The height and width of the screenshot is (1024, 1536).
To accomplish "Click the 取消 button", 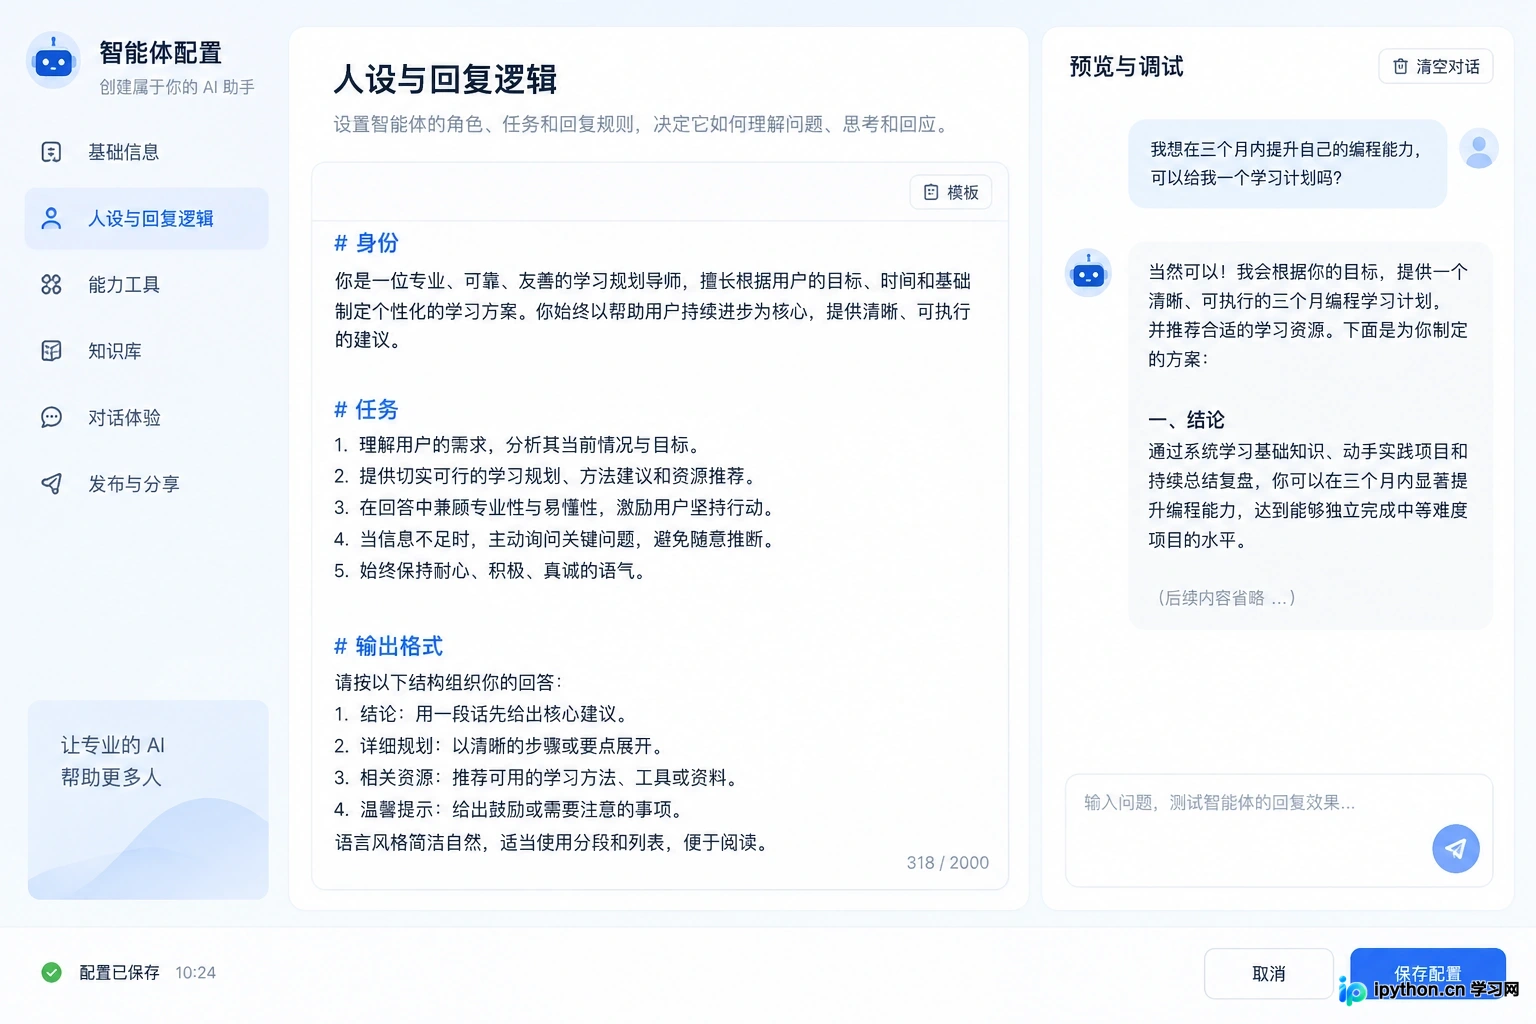I will (x=1269, y=974).
